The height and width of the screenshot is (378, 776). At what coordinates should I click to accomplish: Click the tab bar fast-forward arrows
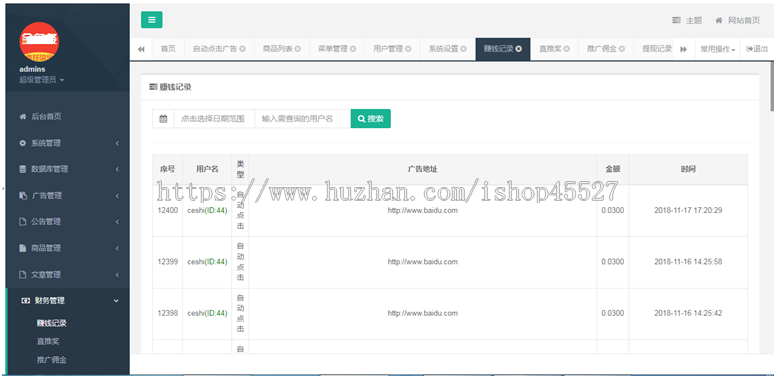coord(683,49)
